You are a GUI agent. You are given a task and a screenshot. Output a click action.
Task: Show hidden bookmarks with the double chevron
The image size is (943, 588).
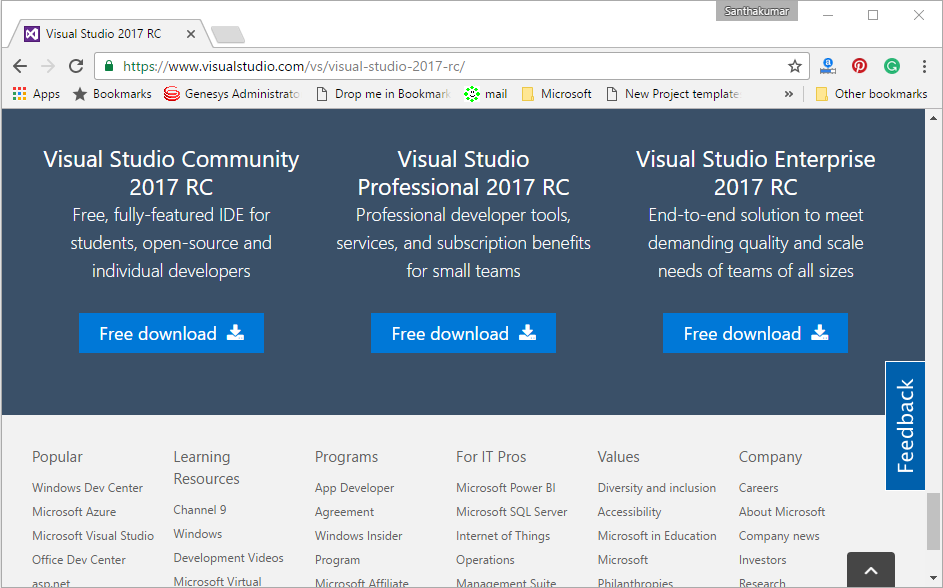coord(788,94)
